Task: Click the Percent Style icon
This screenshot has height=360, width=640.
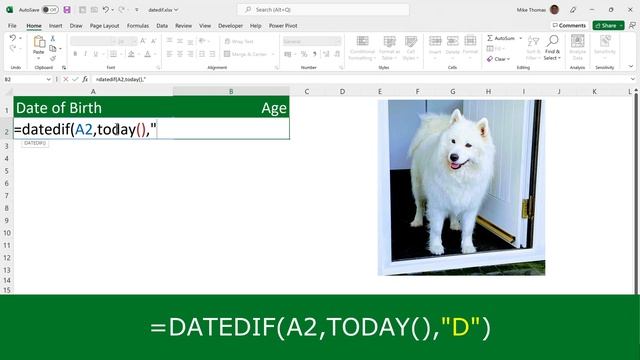Action: click(304, 54)
